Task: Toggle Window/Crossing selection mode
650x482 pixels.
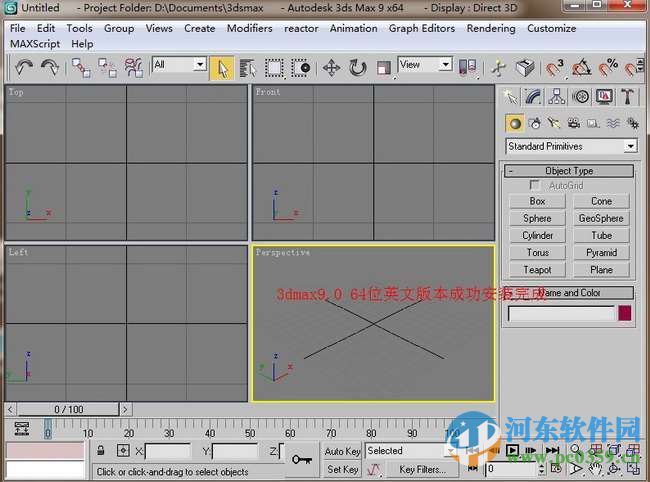Action: click(301, 68)
